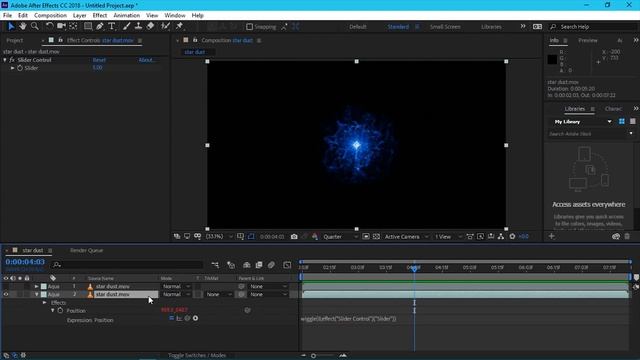Viewport: 640px width, 360px height.
Task: Open the Quarter resolution dropdown
Action: pyautogui.click(x=340, y=237)
